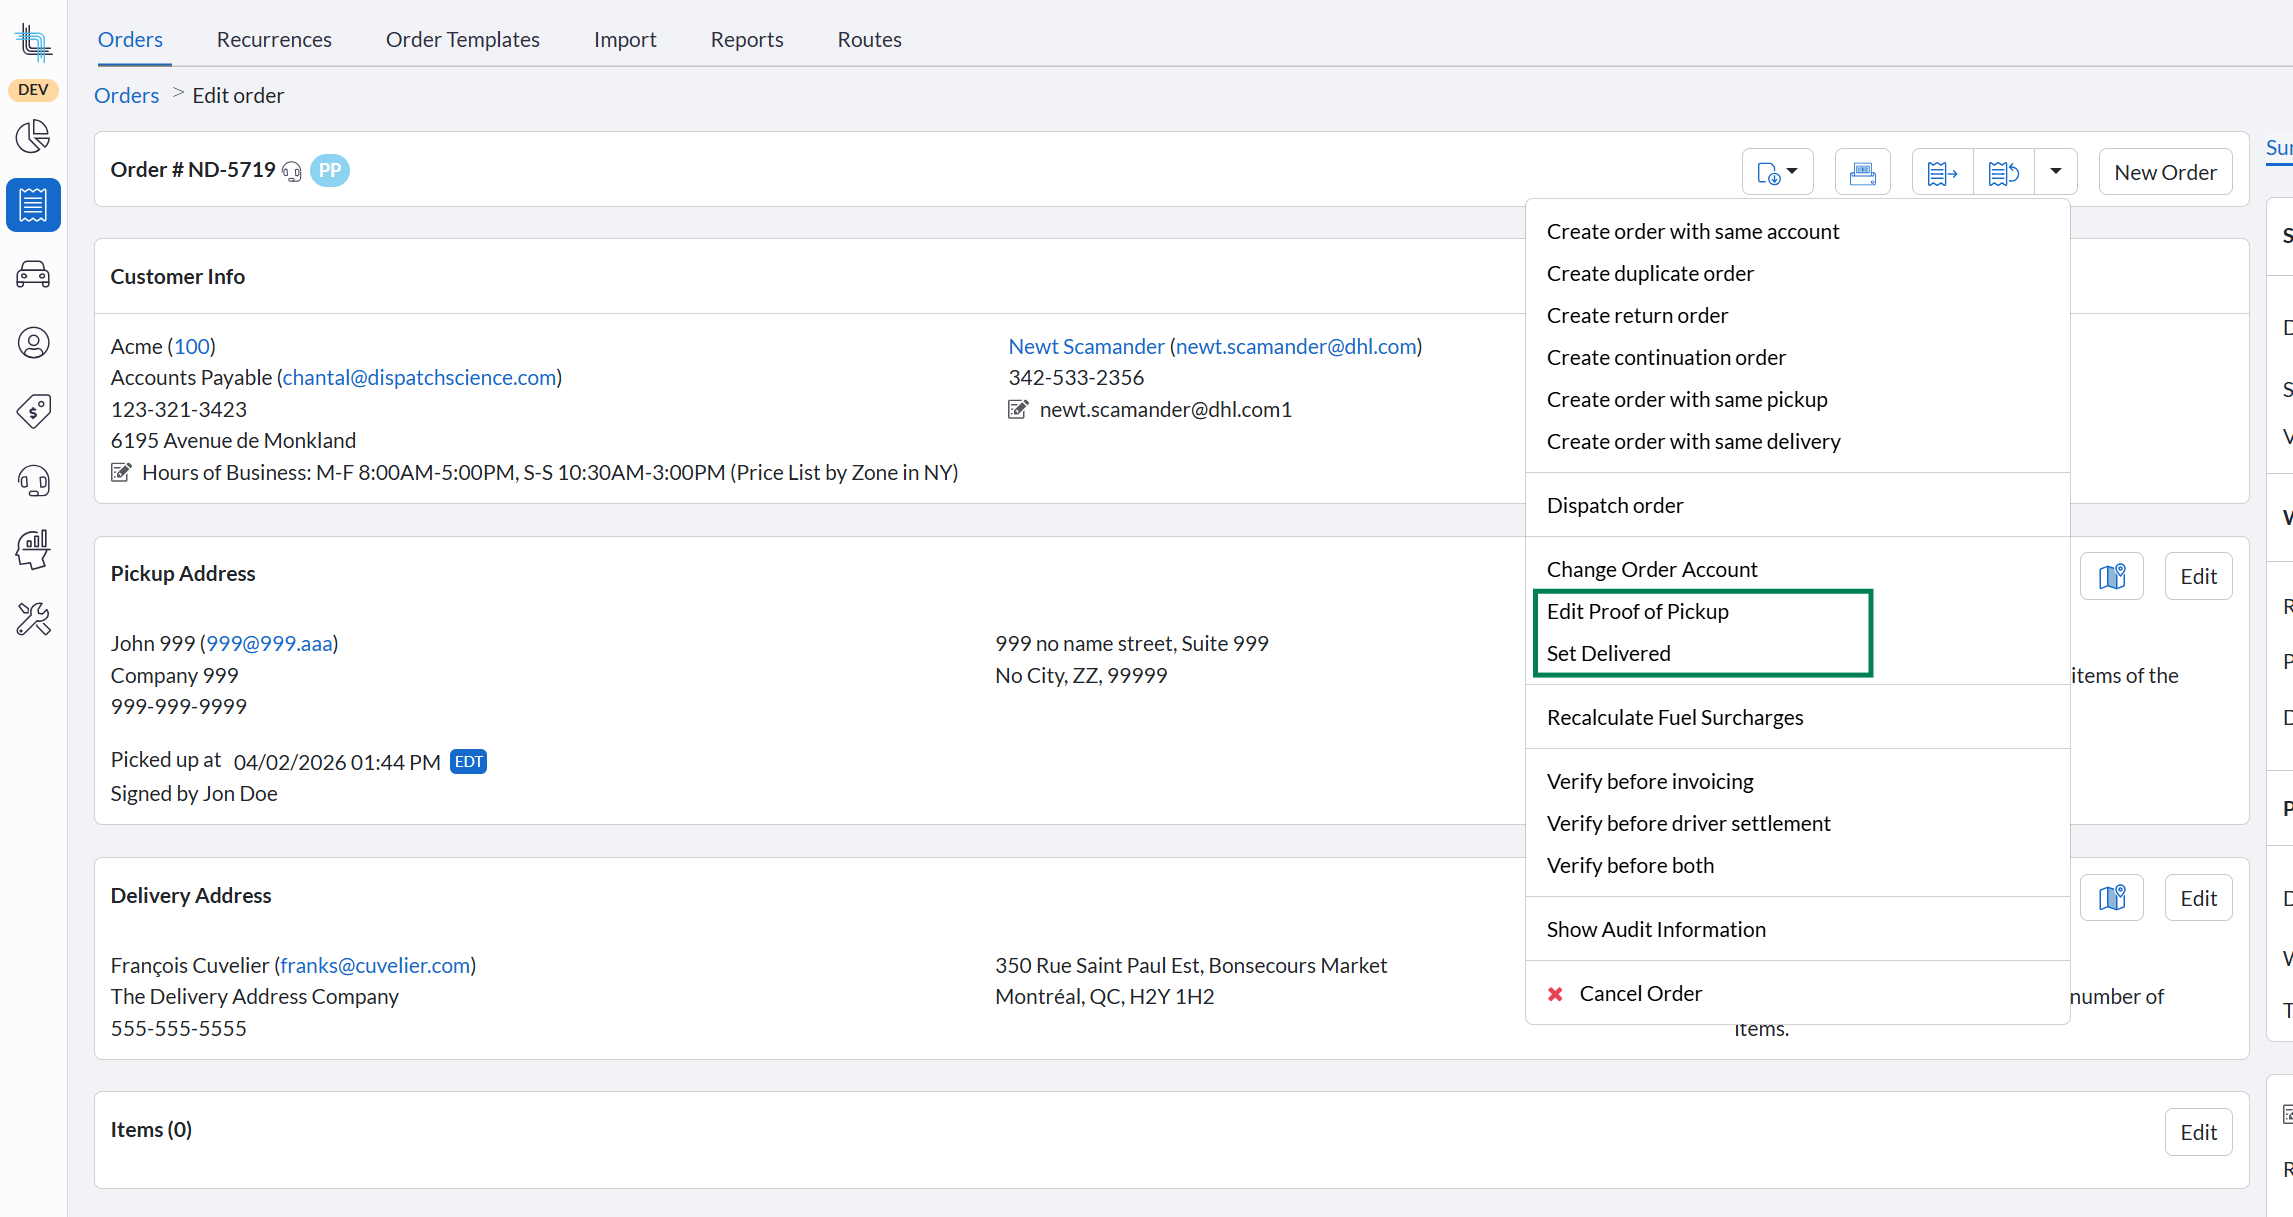The width and height of the screenshot is (2293, 1217).
Task: Click Edit button in Items section
Action: point(2197,1133)
